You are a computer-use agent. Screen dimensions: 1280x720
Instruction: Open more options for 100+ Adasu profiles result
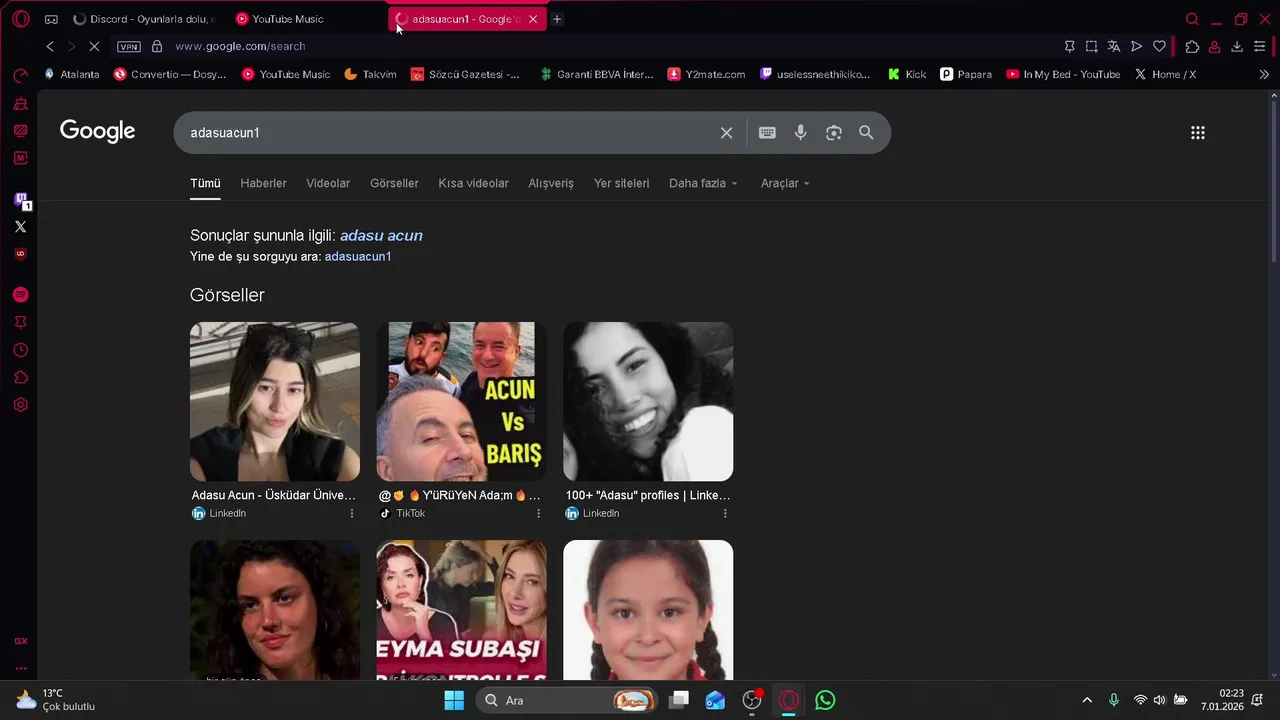725,513
